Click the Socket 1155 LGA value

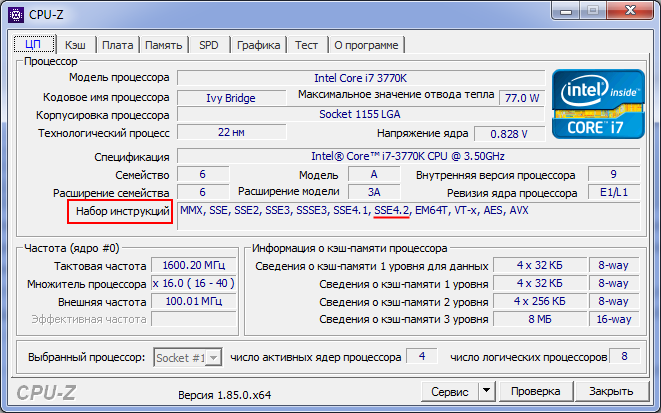(x=361, y=114)
